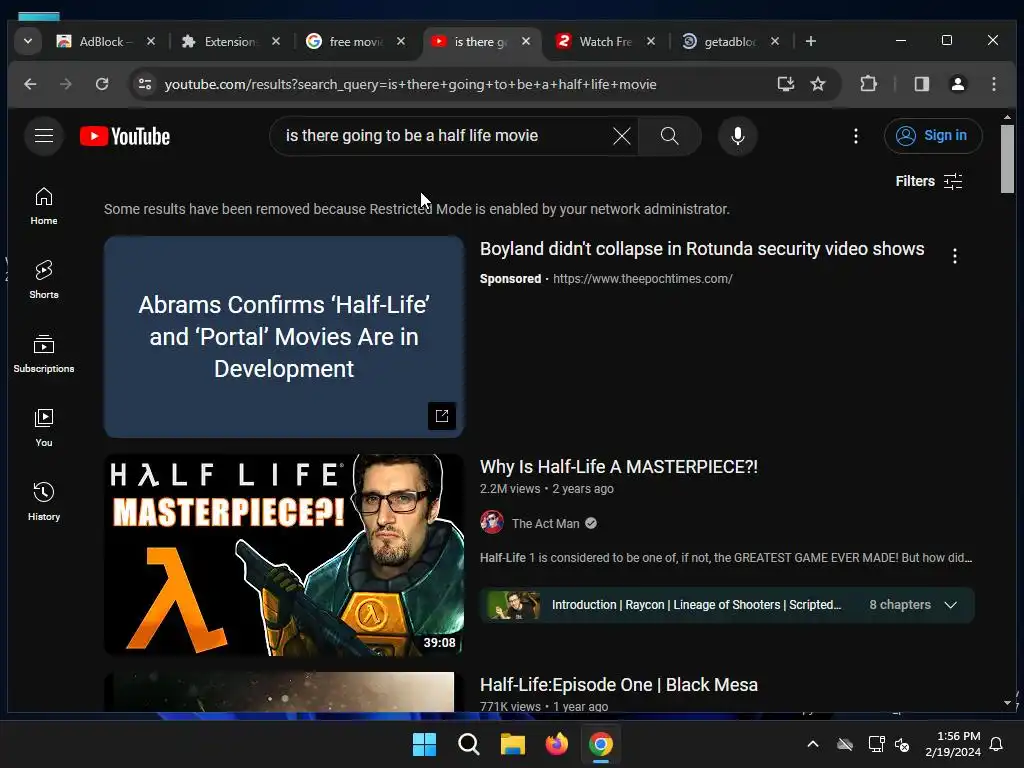The width and height of the screenshot is (1024, 768).
Task: Open Shorts in the sidebar
Action: 44,280
